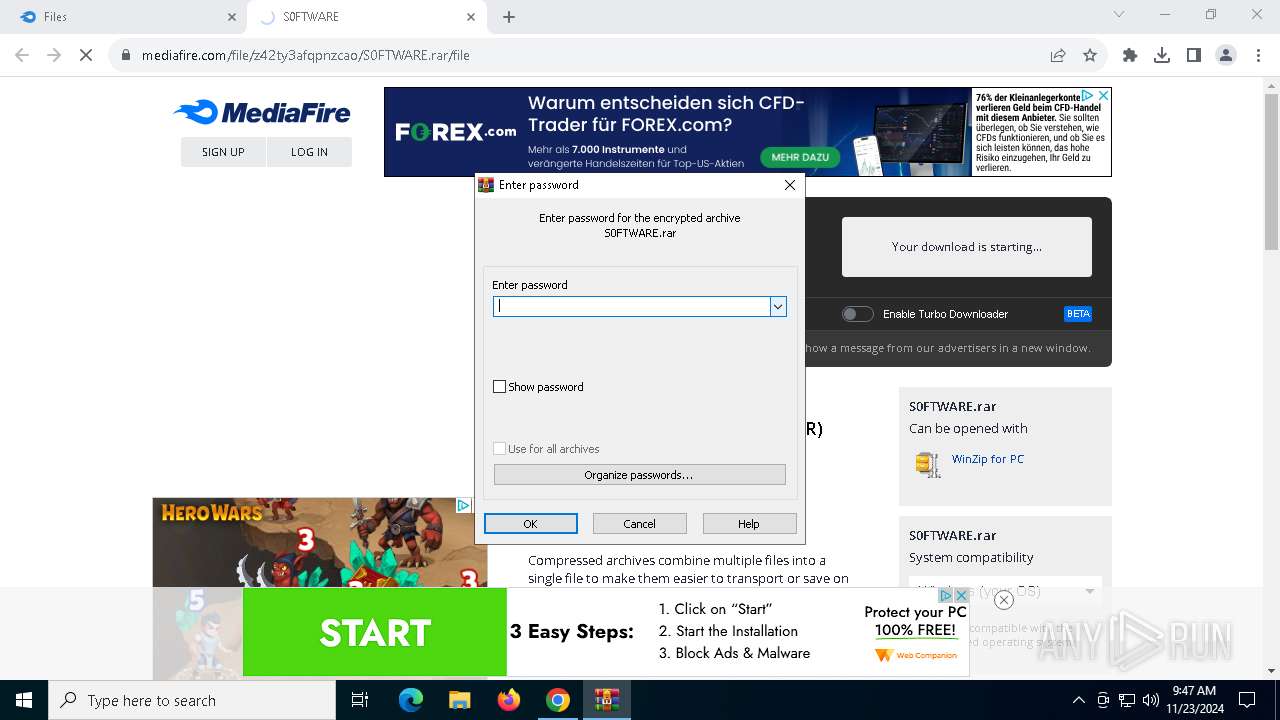This screenshot has width=1280, height=720.
Task: Click LOG IN on MediaFire
Action: tap(309, 152)
